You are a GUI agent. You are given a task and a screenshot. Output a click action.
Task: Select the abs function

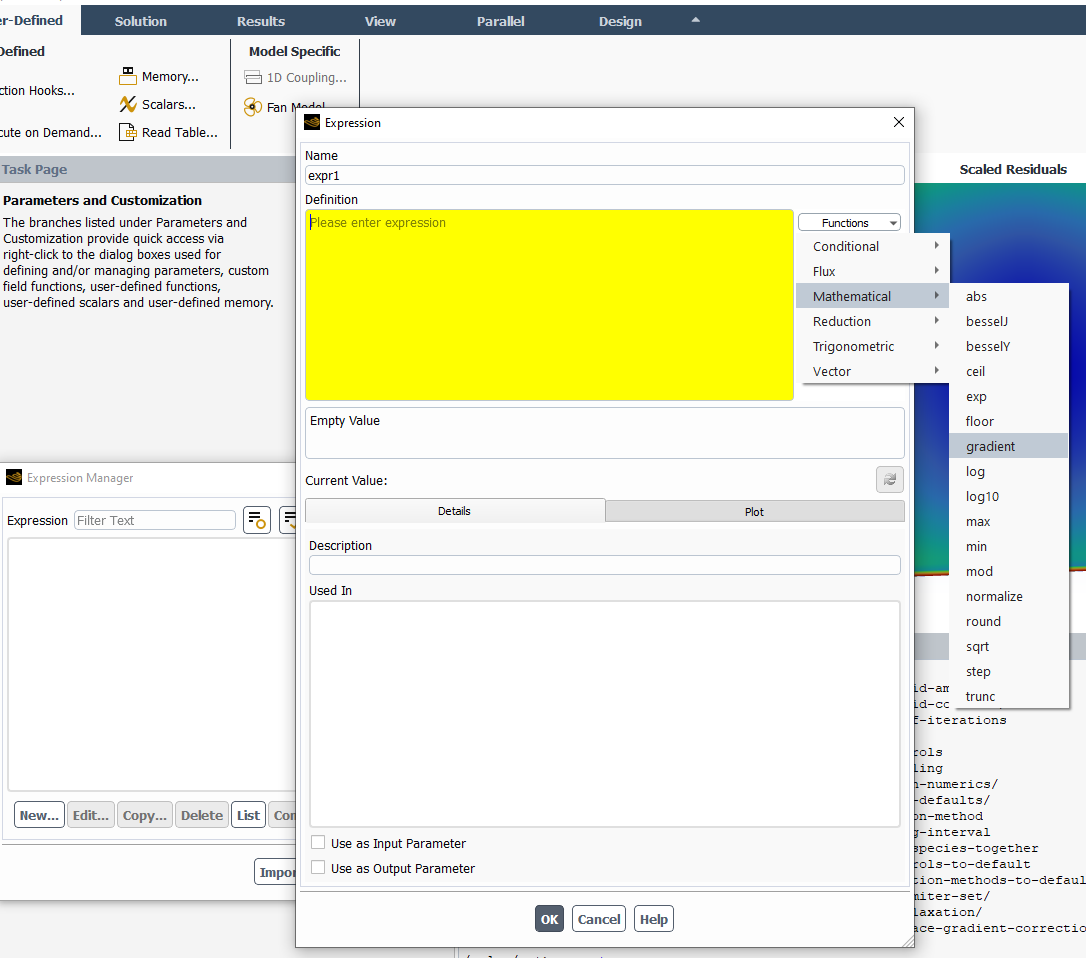(1009, 296)
